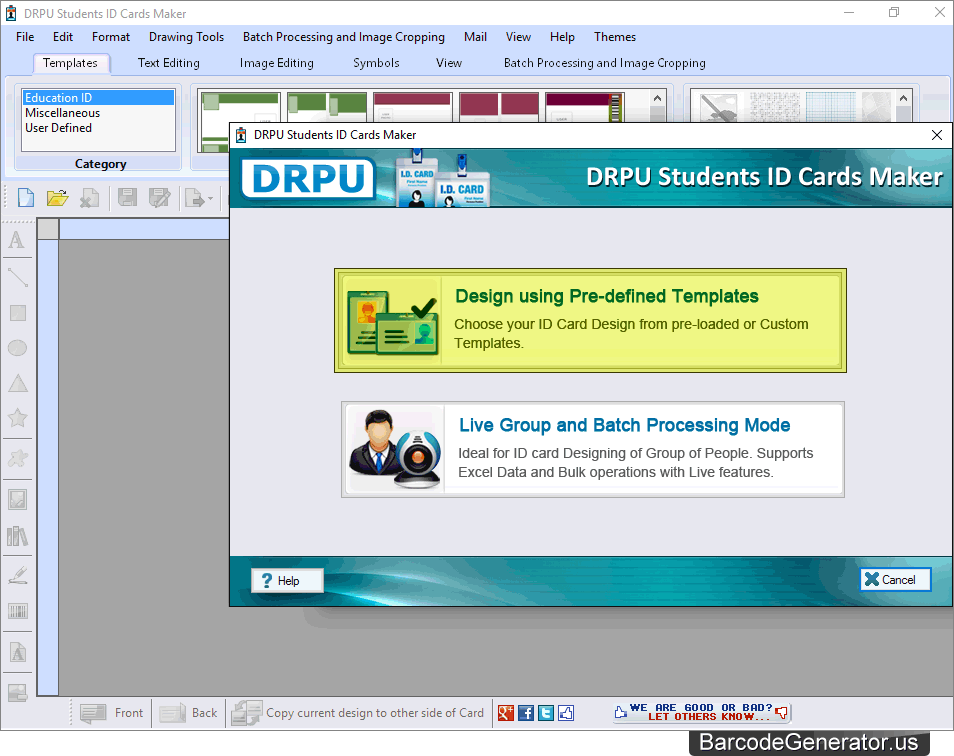The image size is (954, 756).
Task: Switch to the Templates ribbon tab
Action: coord(70,63)
